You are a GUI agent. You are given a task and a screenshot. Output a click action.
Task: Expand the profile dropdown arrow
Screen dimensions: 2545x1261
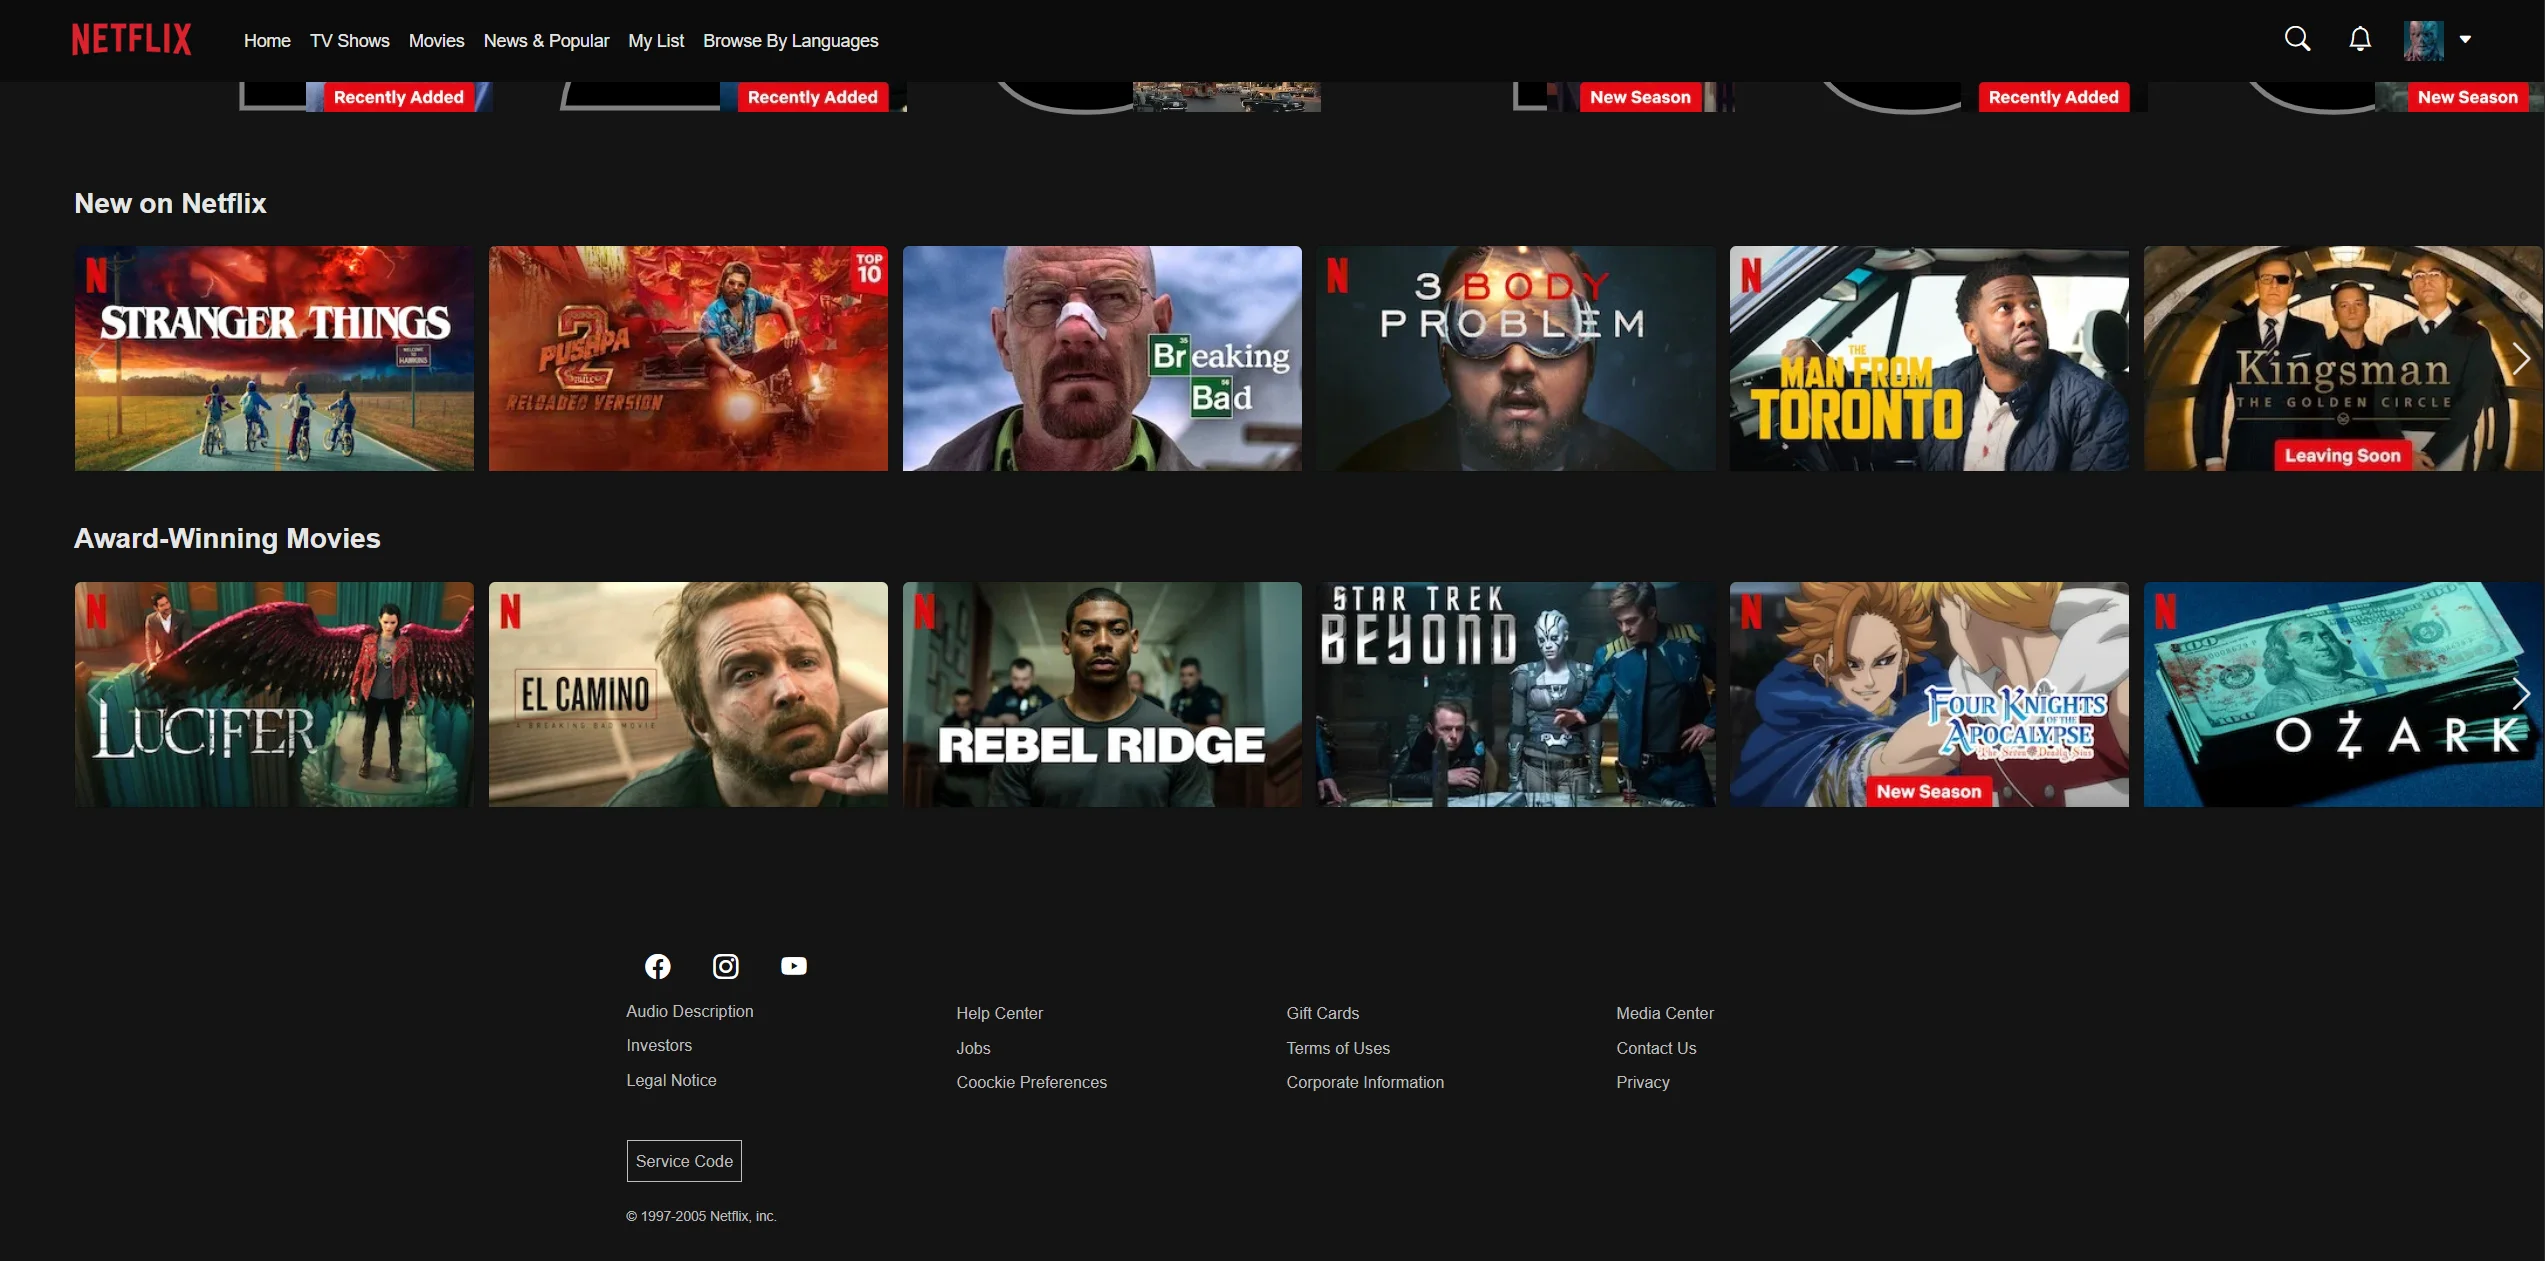2466,39
